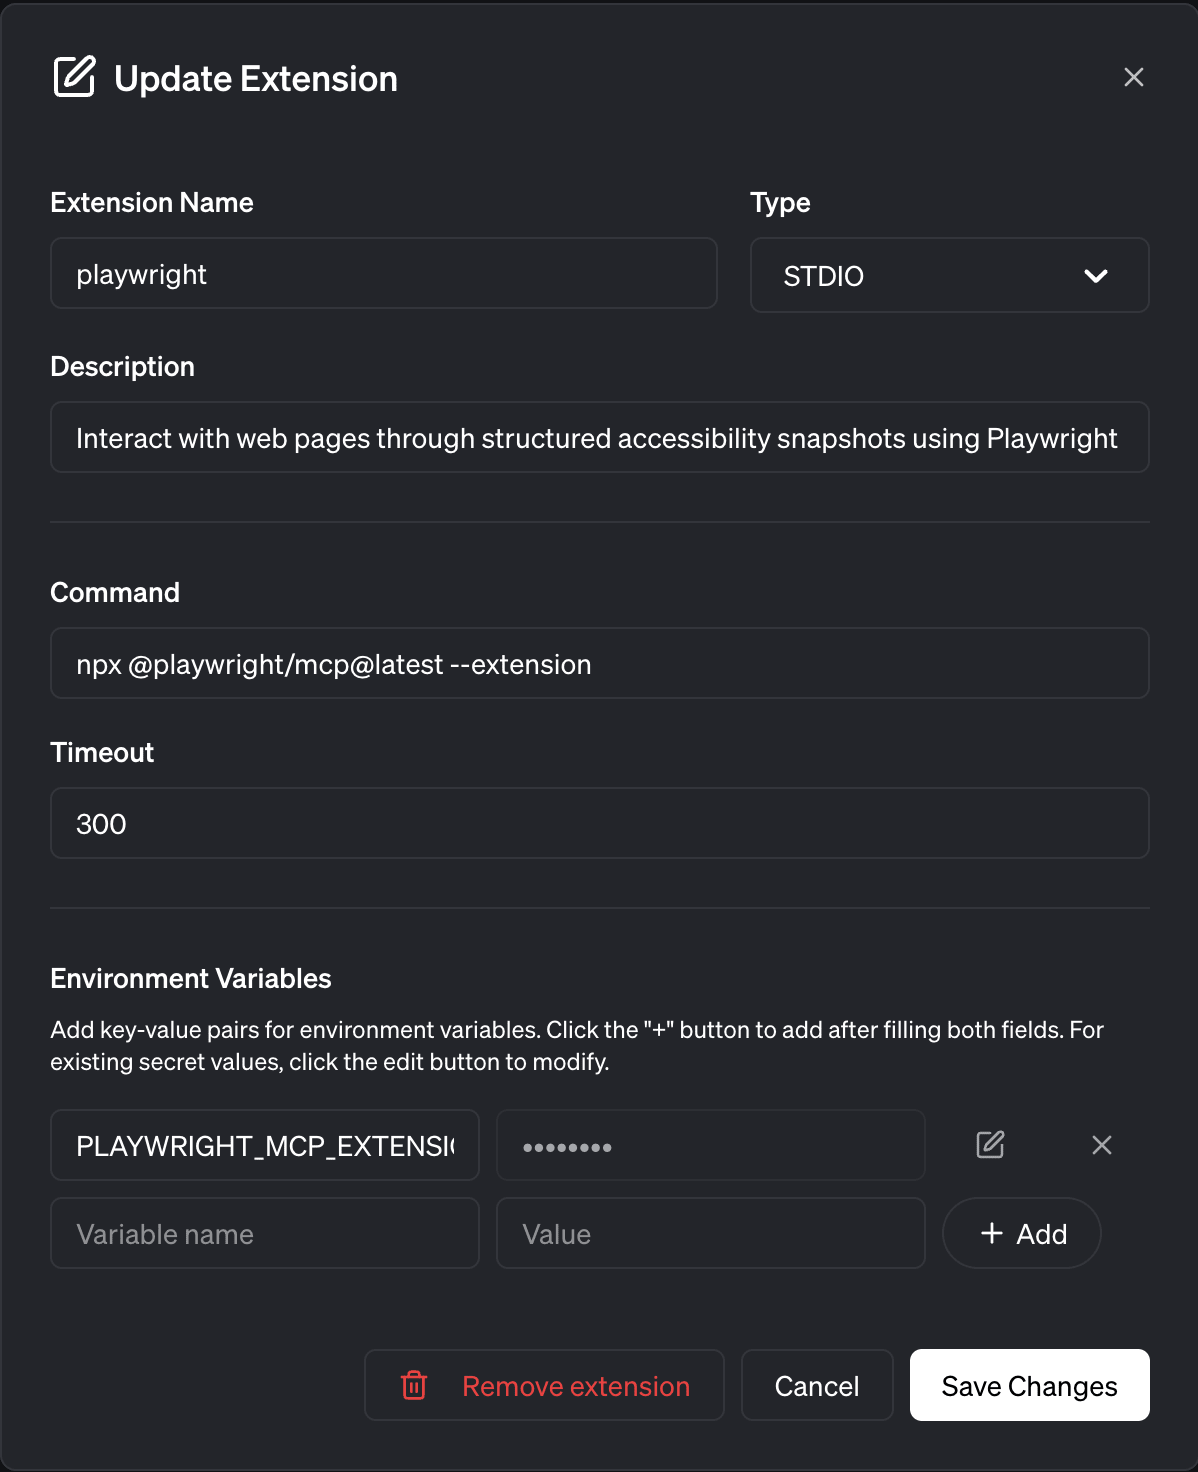Close the Update Extension dialog
The width and height of the screenshot is (1198, 1472).
[1133, 76]
